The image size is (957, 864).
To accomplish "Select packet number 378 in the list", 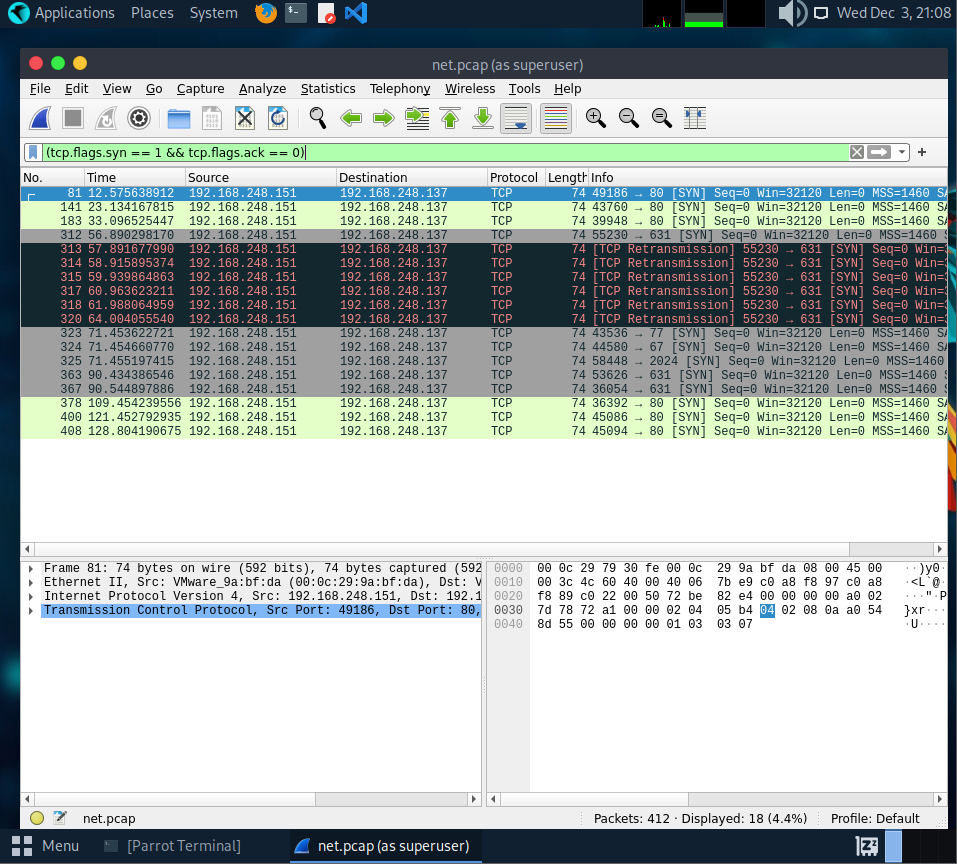I will (300, 403).
